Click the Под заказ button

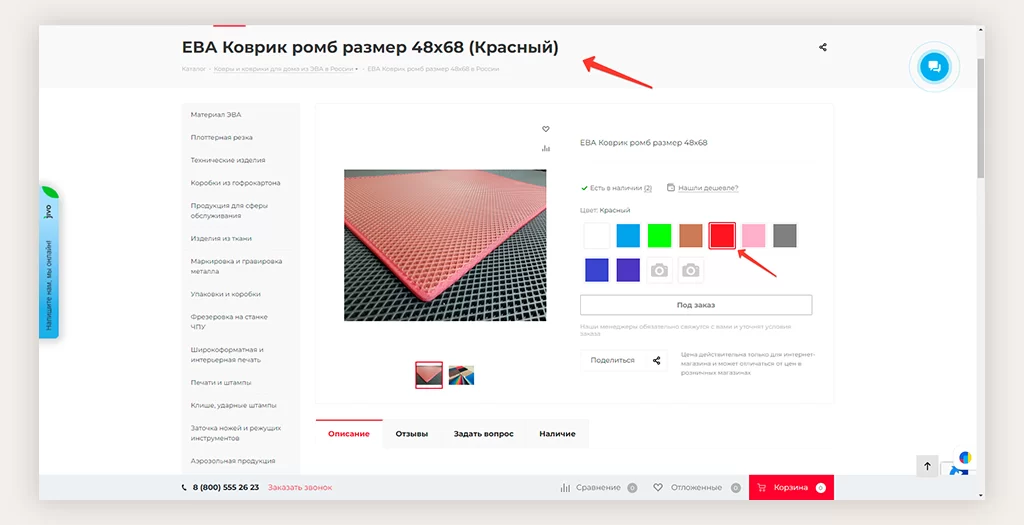pyautogui.click(x=696, y=305)
